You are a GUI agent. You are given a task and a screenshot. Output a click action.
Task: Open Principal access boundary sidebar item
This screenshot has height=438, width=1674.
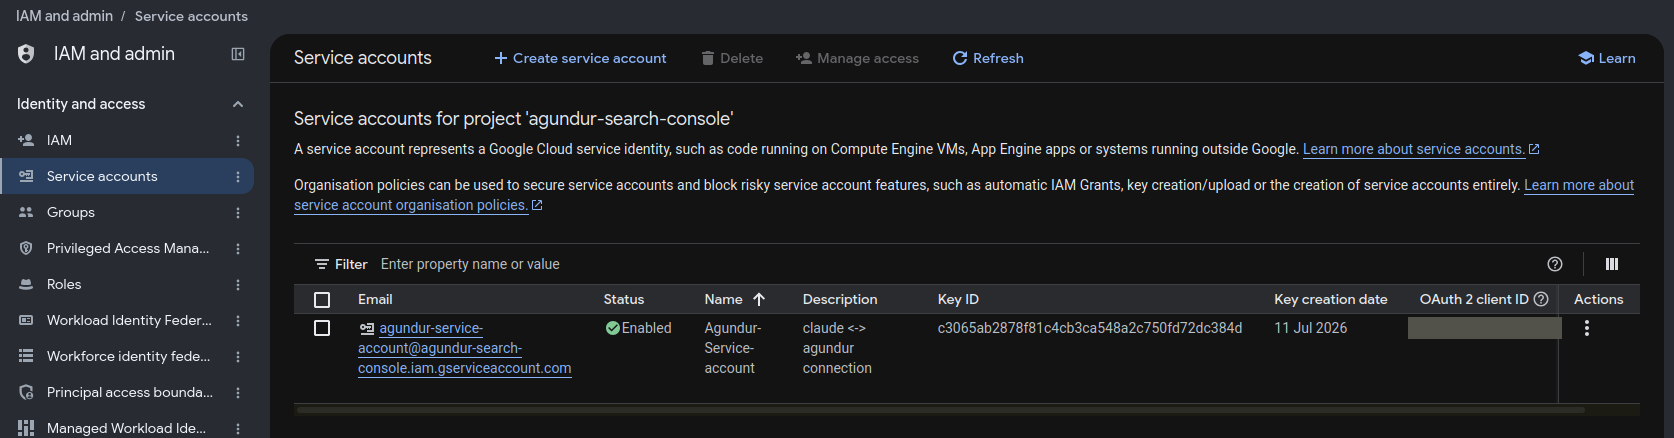(x=129, y=392)
